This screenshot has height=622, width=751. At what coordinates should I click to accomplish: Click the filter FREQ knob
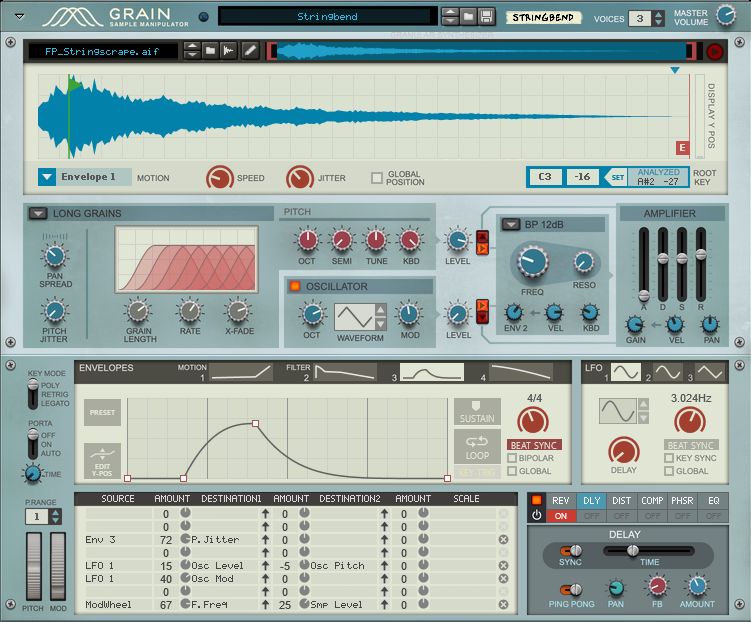tap(532, 262)
